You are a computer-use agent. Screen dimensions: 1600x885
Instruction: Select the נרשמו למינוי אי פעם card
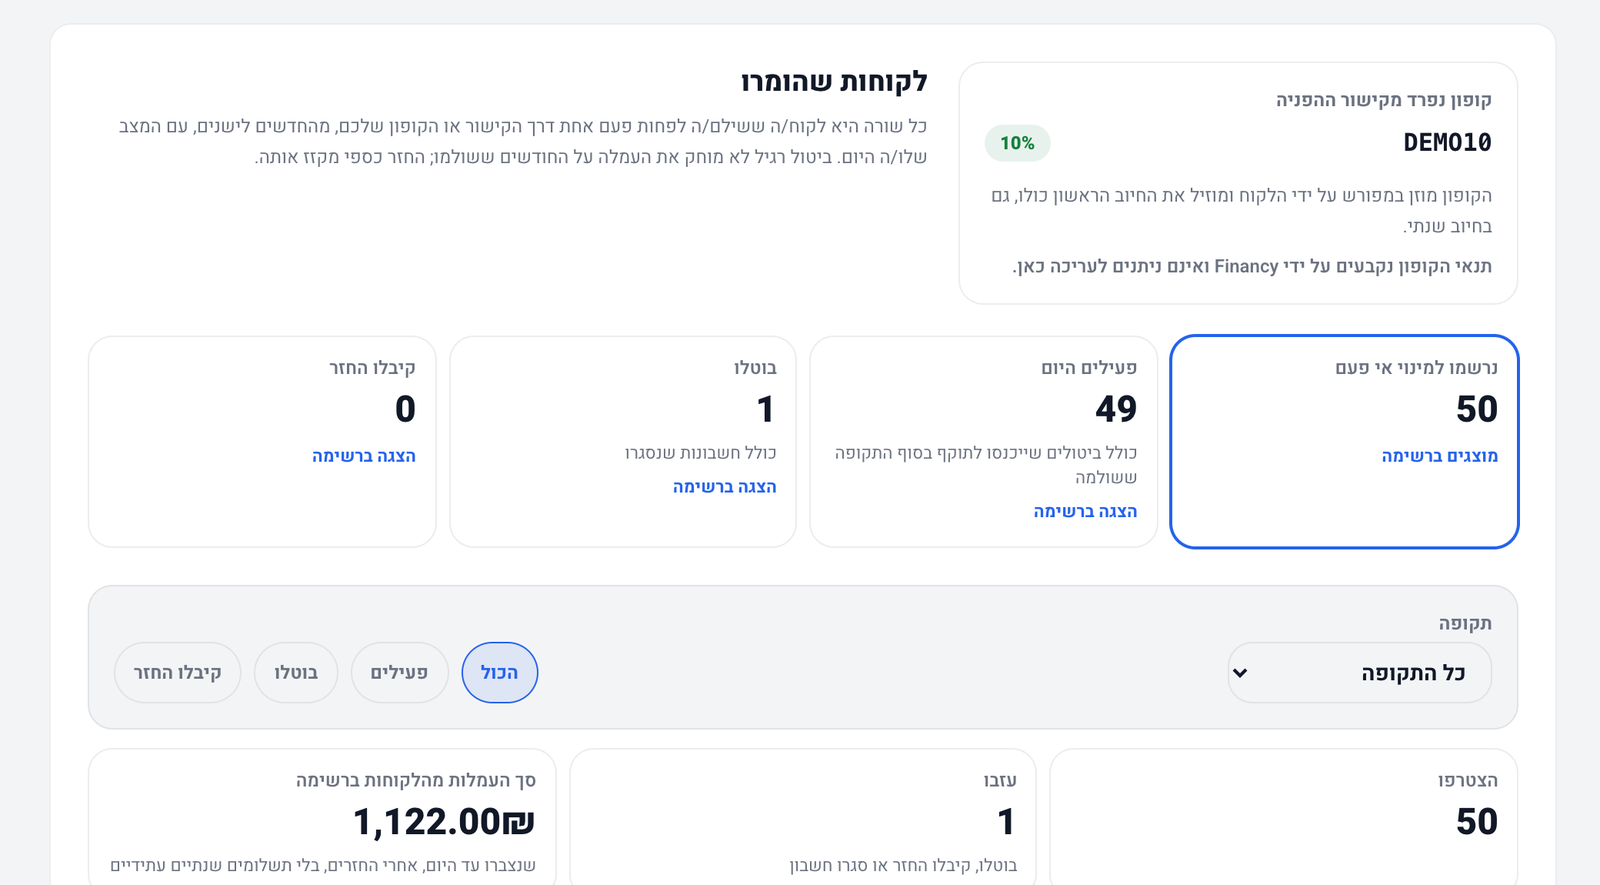click(x=1344, y=441)
